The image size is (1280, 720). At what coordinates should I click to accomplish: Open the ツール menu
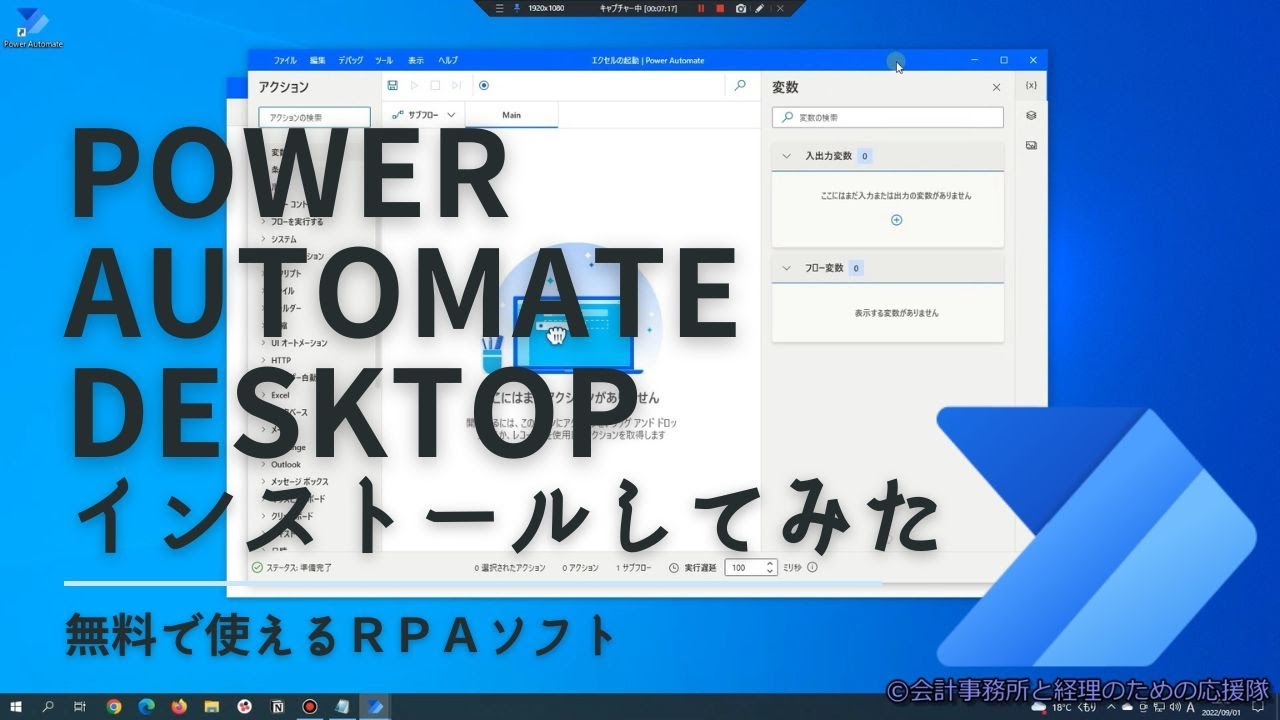pos(384,60)
